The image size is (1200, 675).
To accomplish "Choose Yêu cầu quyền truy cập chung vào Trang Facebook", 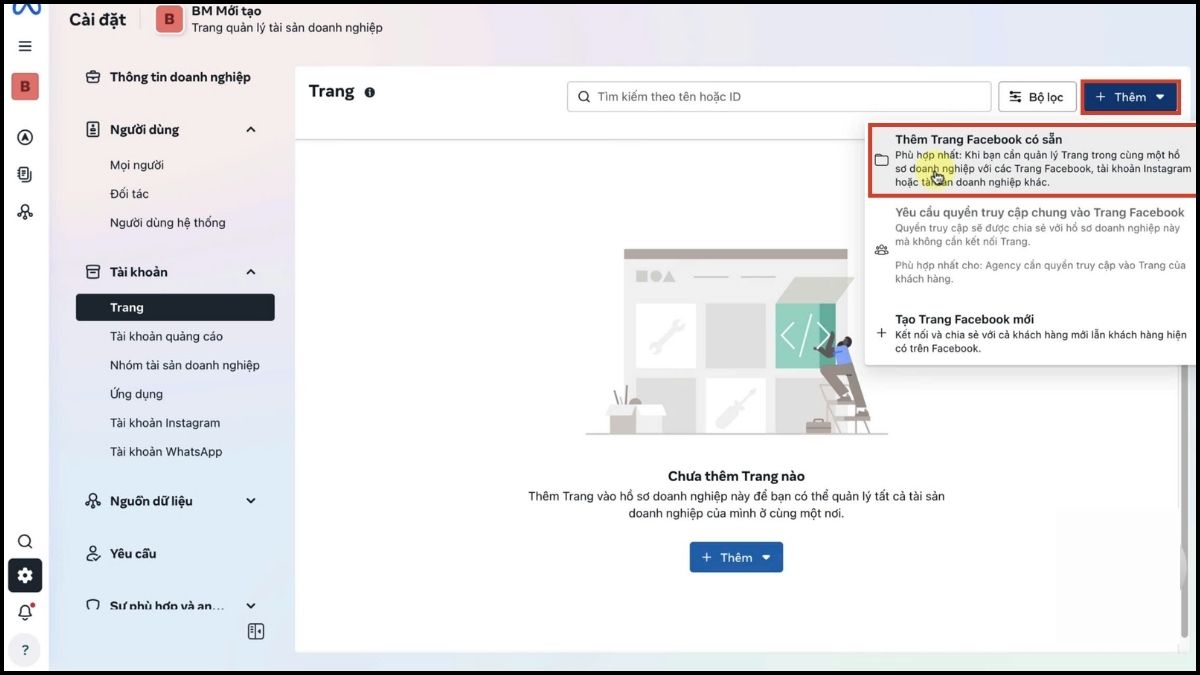I will click(1030, 245).
